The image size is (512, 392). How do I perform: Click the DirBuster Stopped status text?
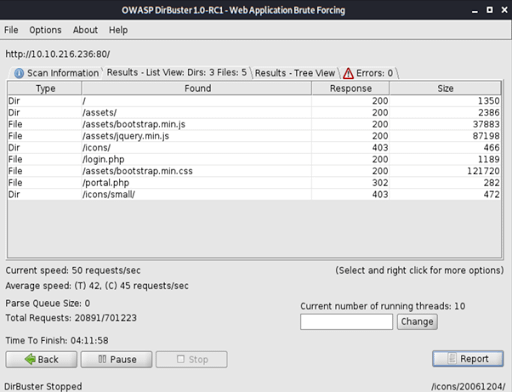click(x=43, y=386)
